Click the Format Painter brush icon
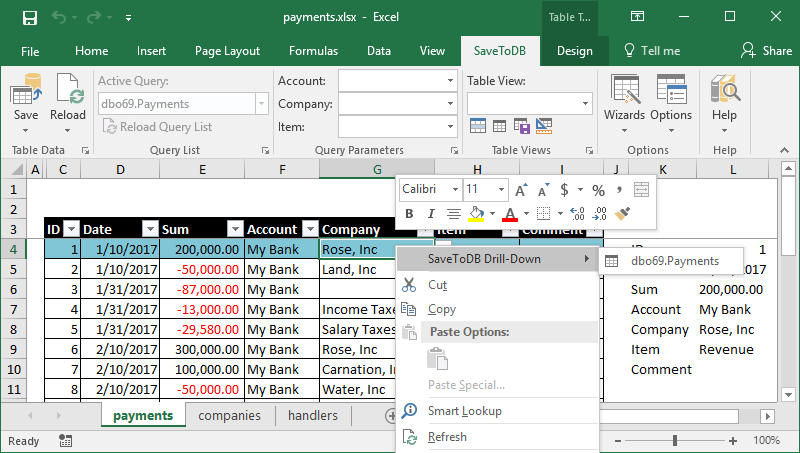The image size is (800, 453). [x=622, y=214]
